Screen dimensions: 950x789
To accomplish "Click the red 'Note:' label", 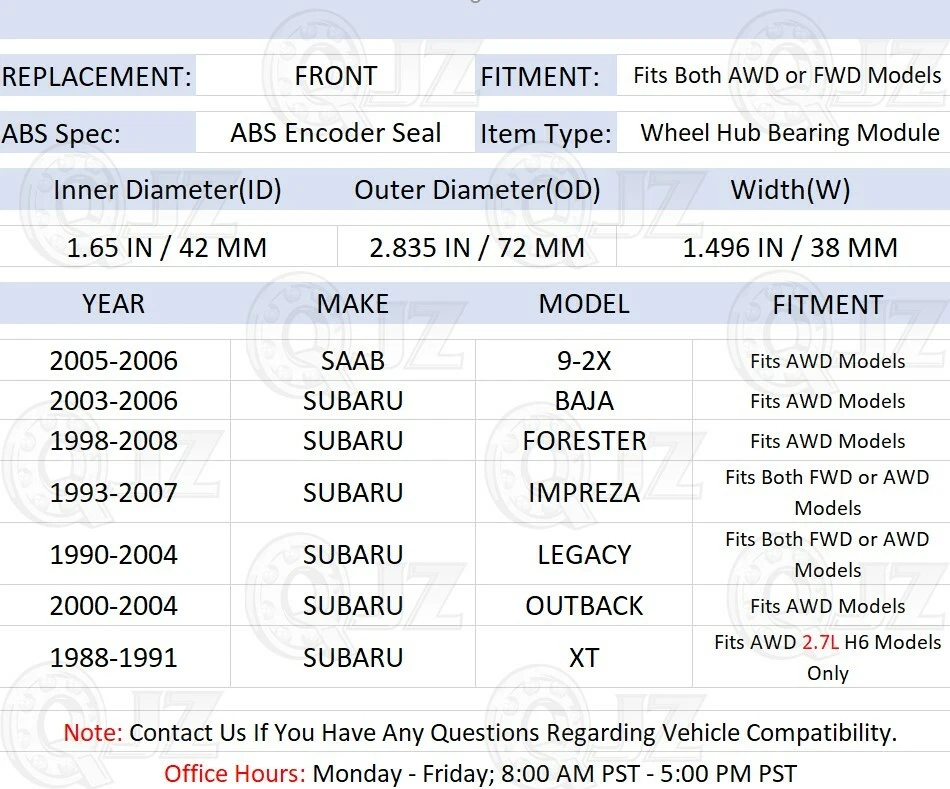I will (x=93, y=732).
